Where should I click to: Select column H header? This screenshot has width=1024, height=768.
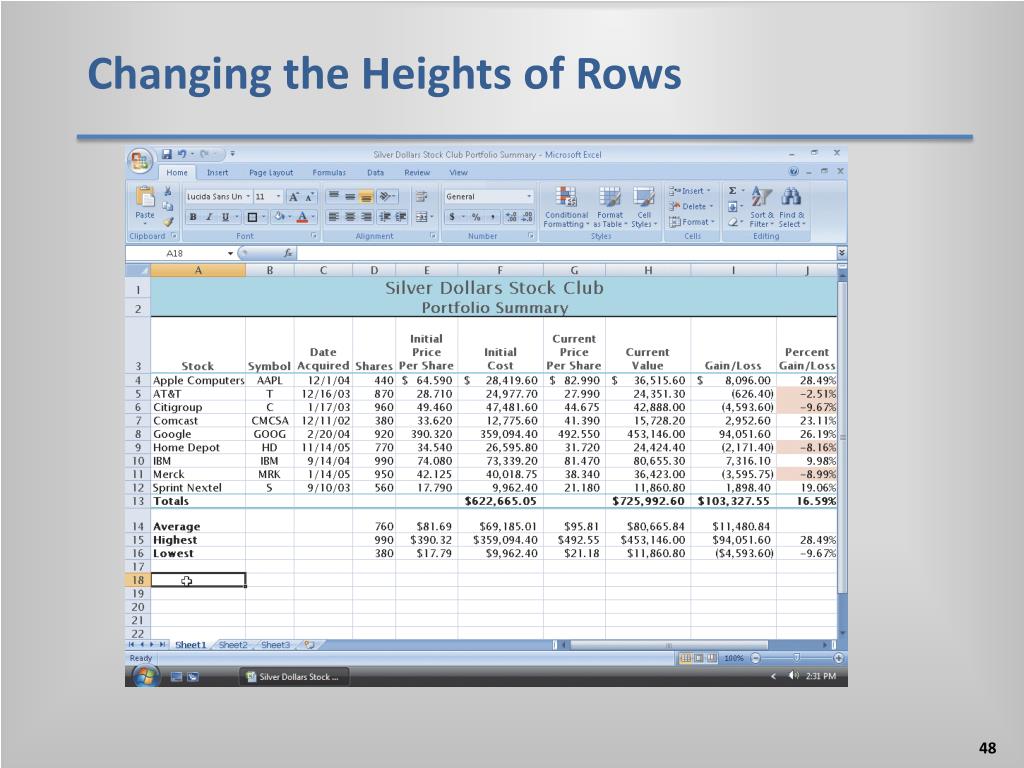click(x=648, y=270)
